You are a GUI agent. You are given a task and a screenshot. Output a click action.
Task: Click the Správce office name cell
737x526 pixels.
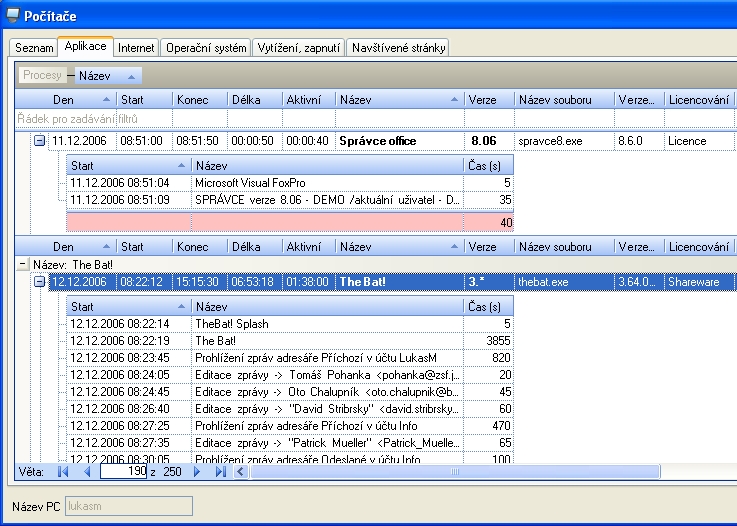[400, 141]
